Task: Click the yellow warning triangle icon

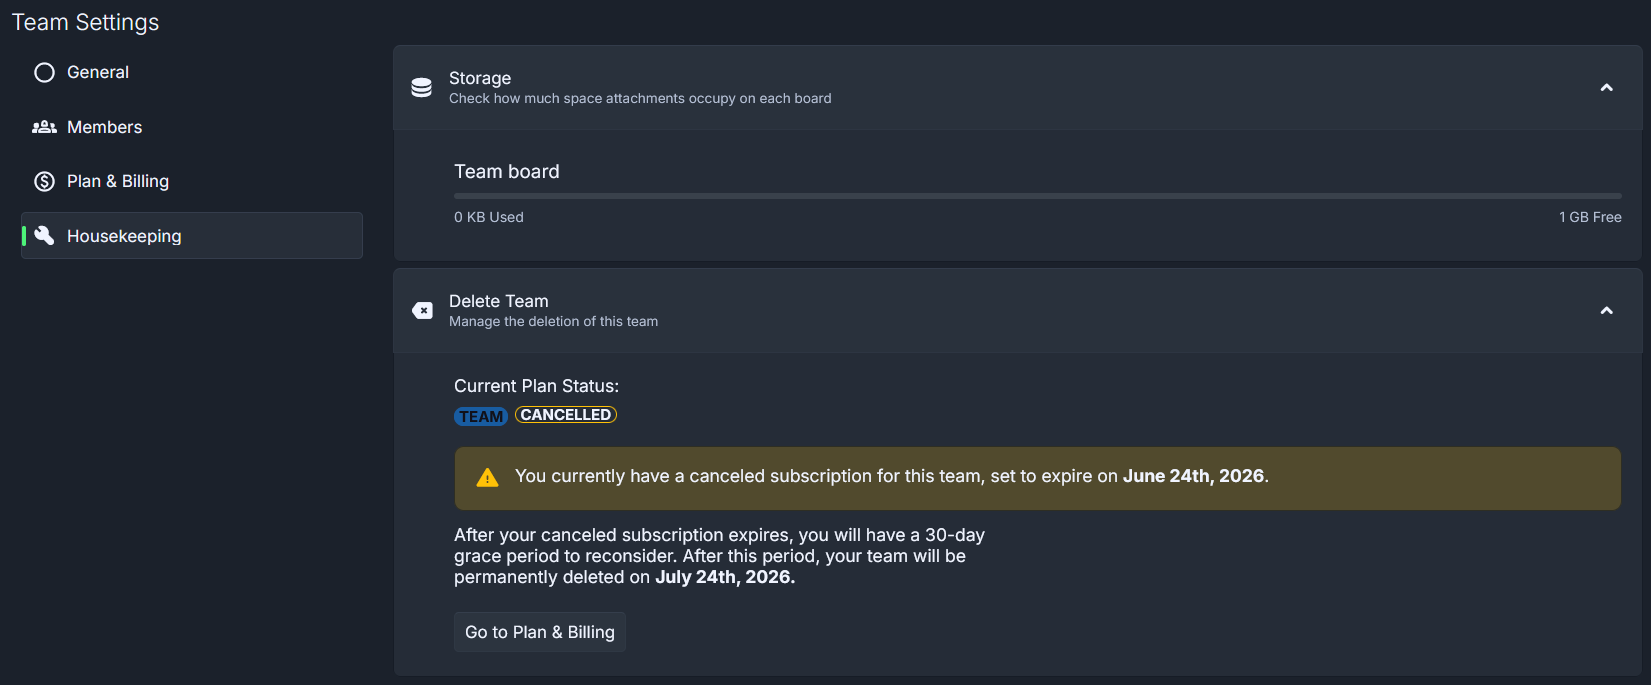Action: (487, 477)
